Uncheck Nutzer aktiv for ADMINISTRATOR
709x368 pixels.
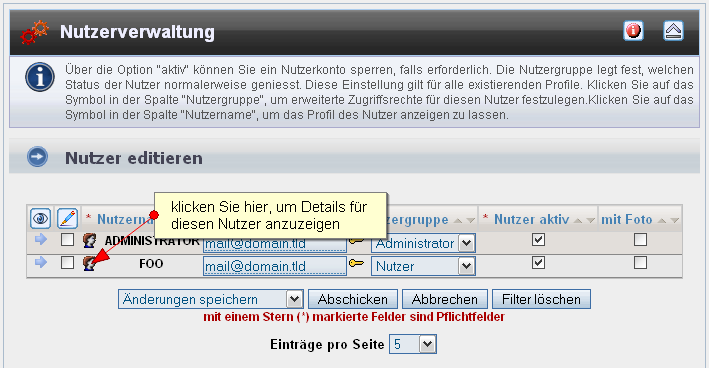(x=538, y=240)
